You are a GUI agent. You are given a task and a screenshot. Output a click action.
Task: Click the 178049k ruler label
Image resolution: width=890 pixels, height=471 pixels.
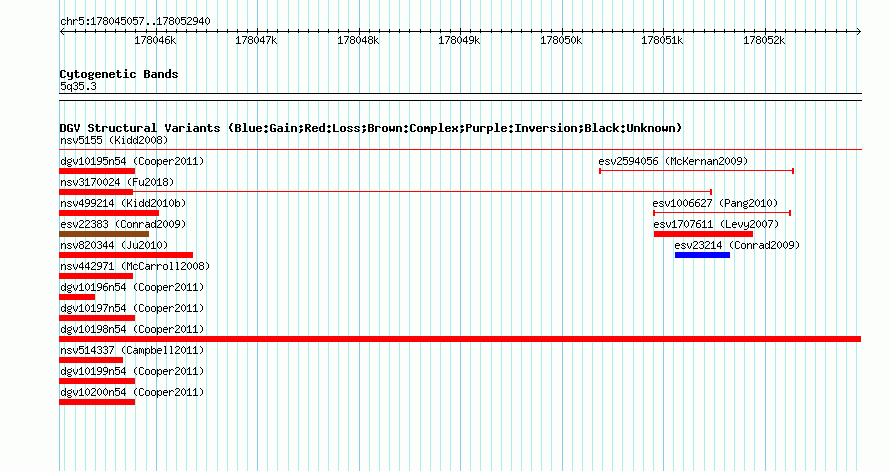click(x=459, y=41)
